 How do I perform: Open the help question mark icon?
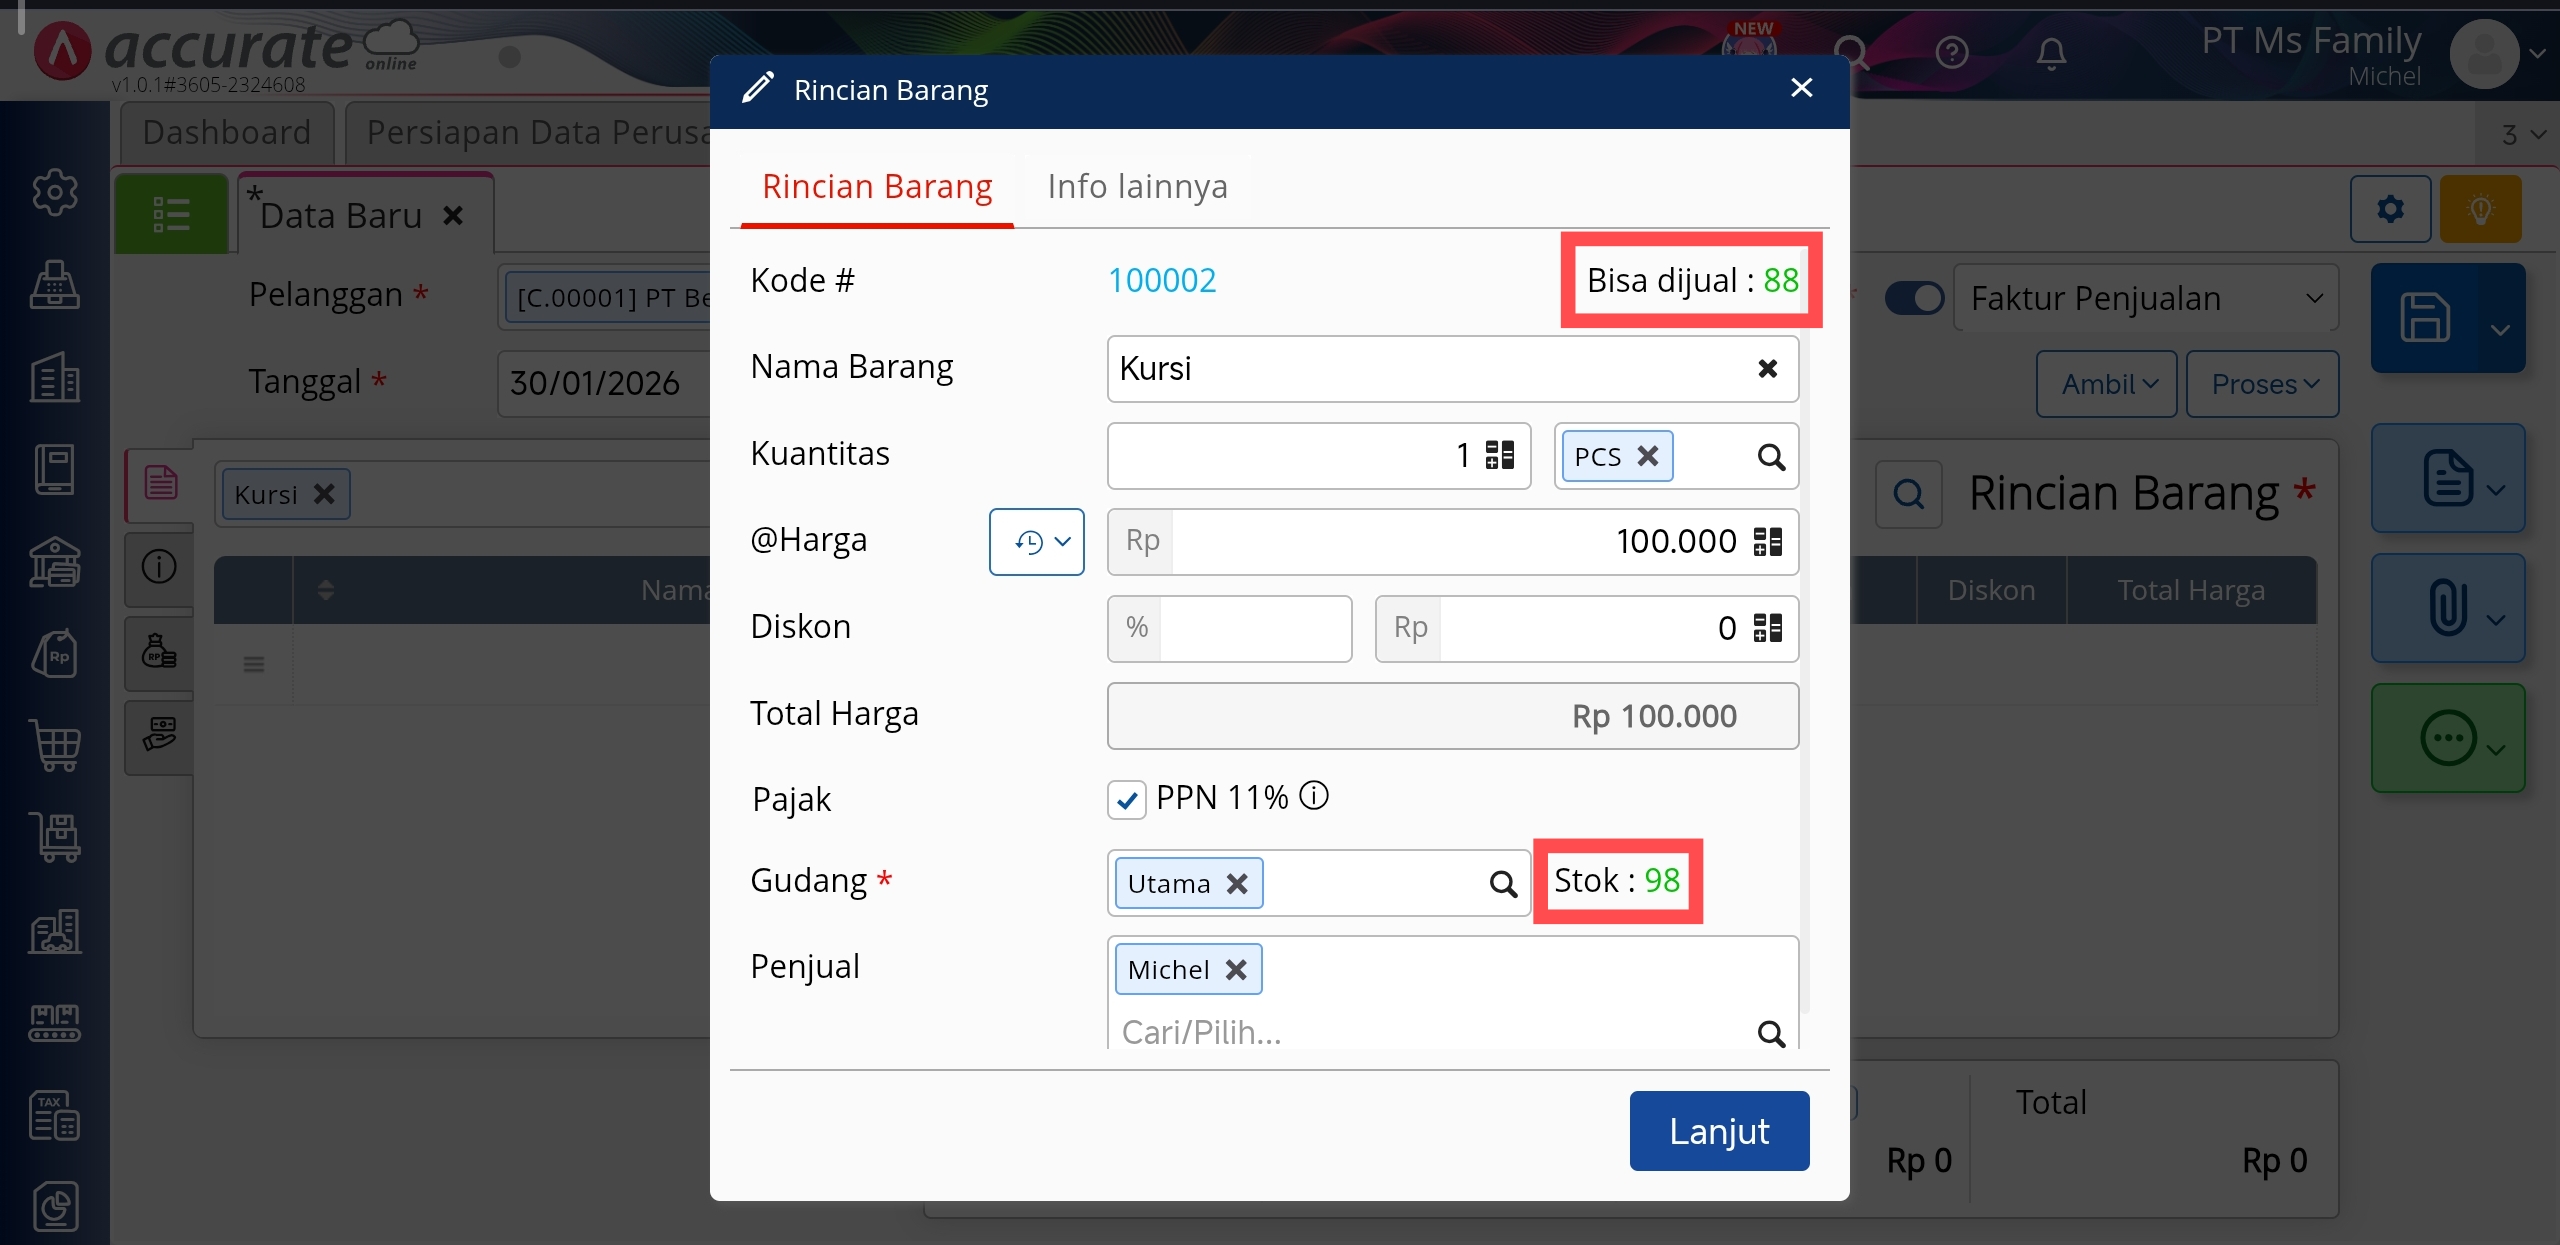[1951, 52]
